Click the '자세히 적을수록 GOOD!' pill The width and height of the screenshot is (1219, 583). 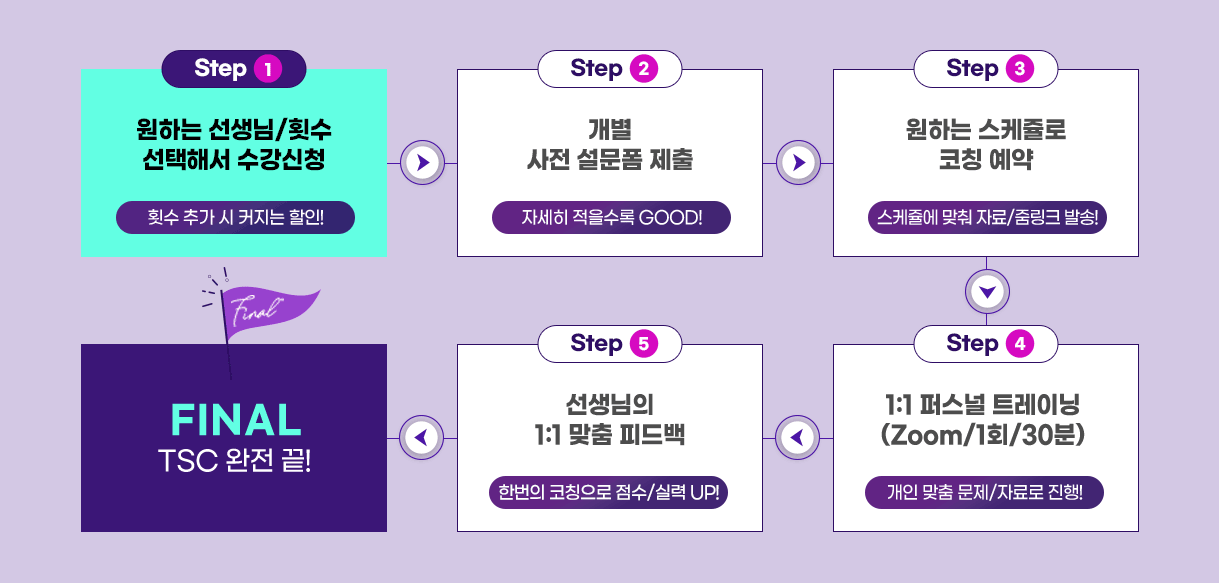pos(611,218)
